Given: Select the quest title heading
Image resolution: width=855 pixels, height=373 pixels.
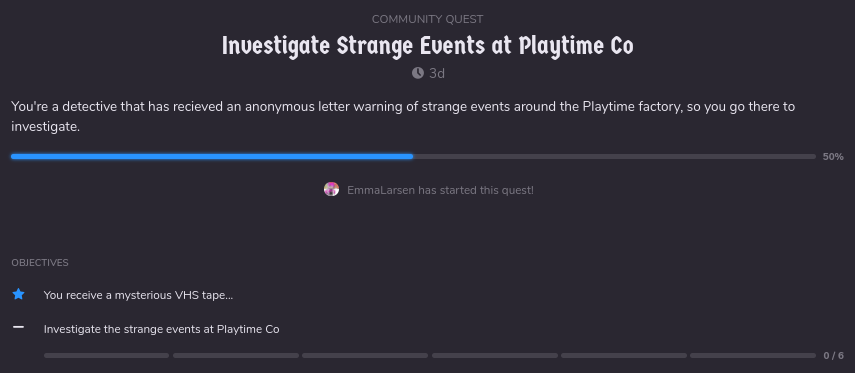Looking at the screenshot, I should [428, 46].
